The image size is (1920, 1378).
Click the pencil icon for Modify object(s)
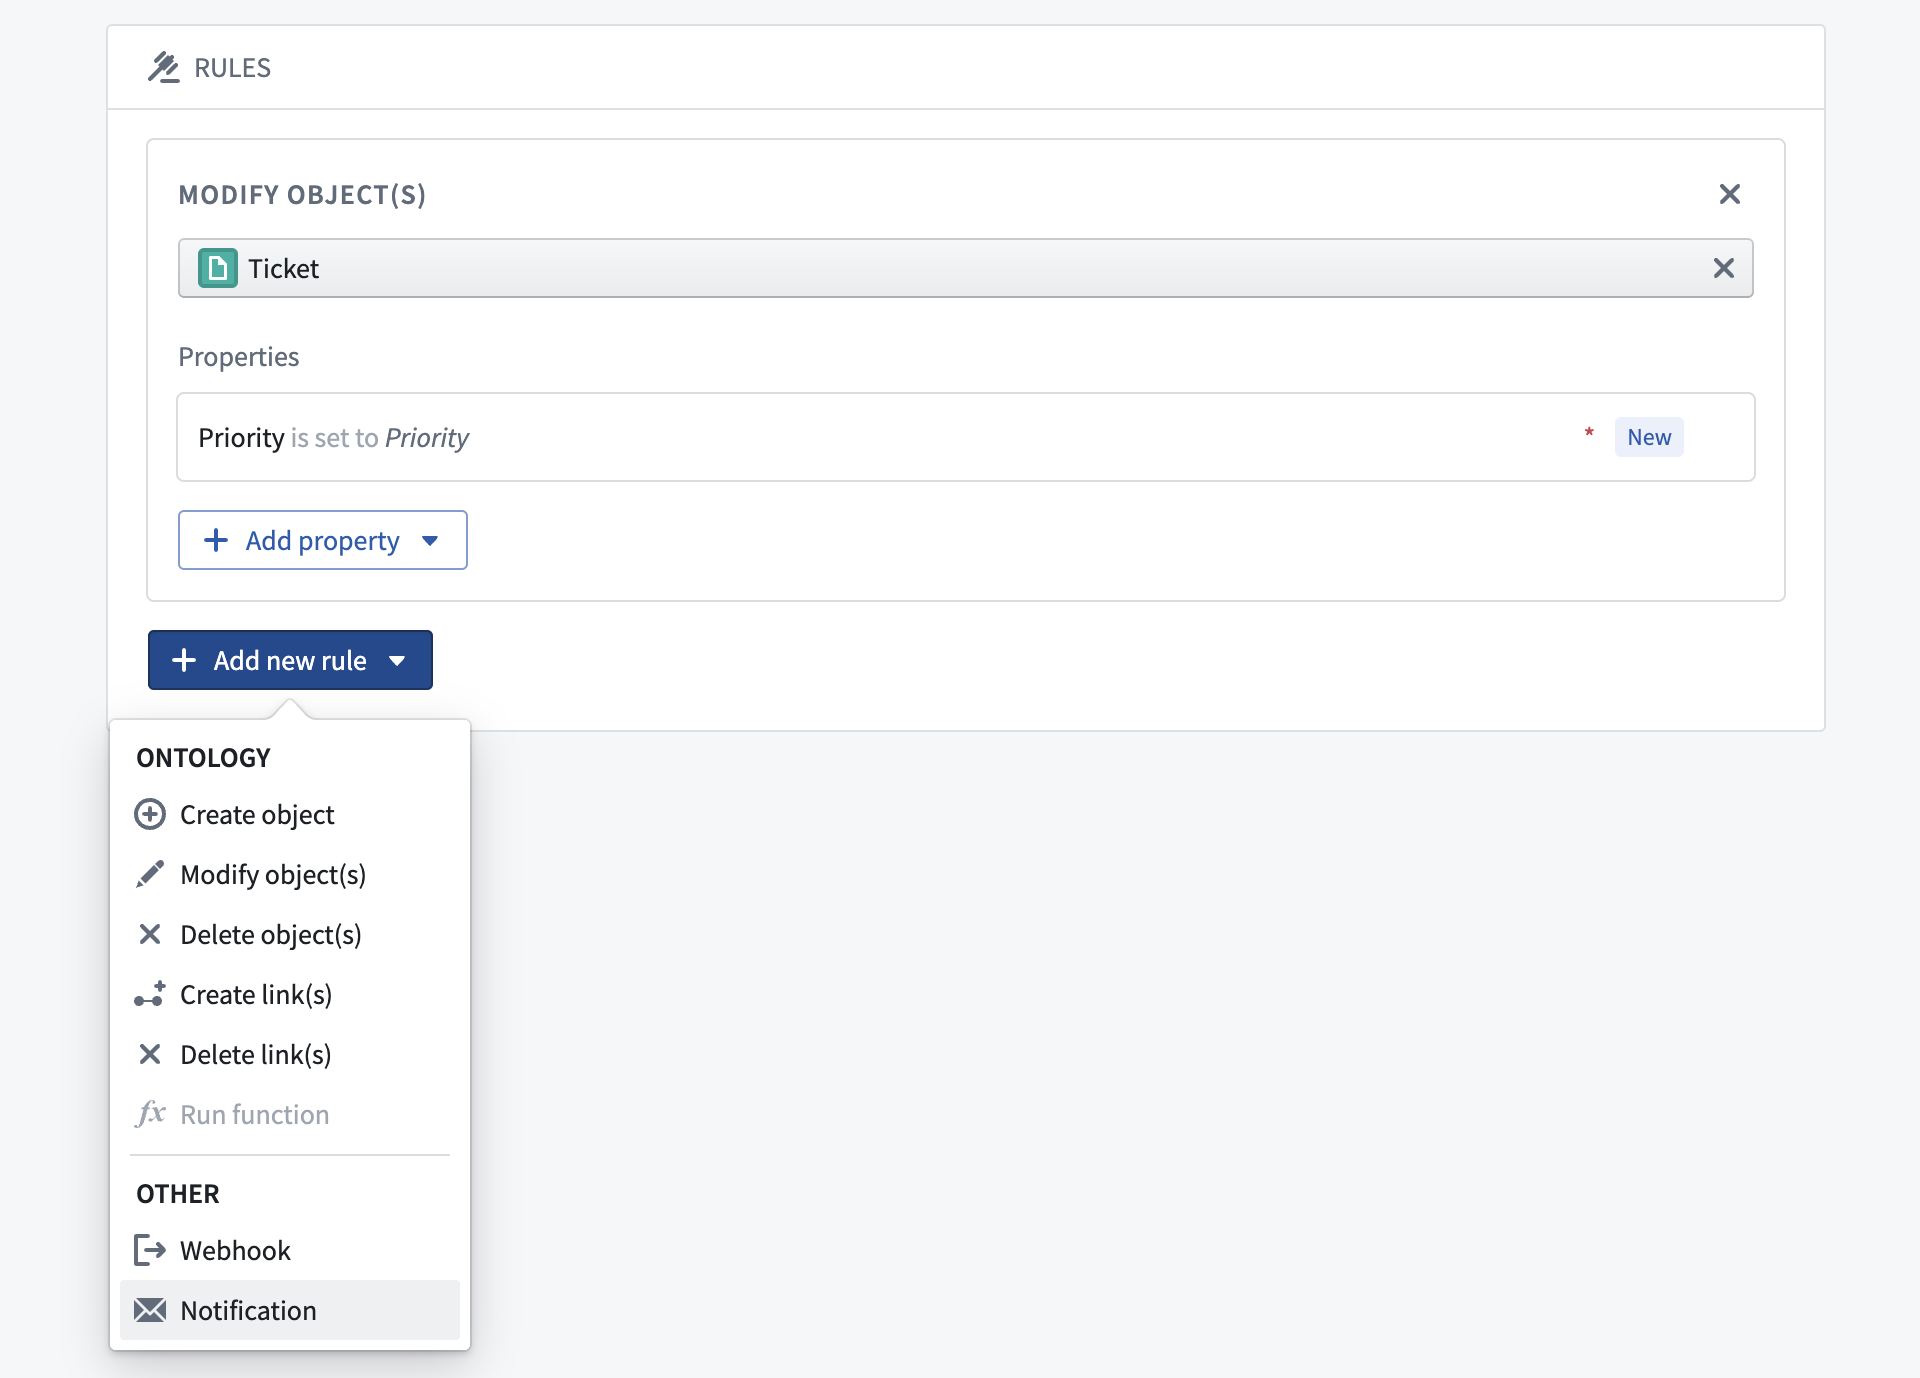point(150,874)
